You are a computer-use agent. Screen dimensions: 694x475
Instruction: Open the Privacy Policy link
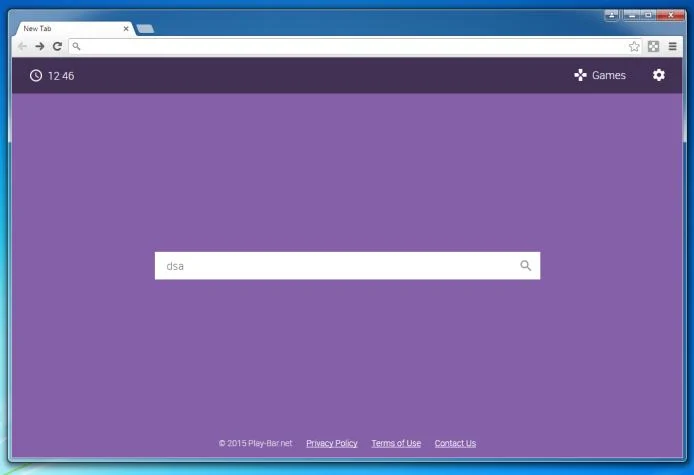[x=332, y=443]
